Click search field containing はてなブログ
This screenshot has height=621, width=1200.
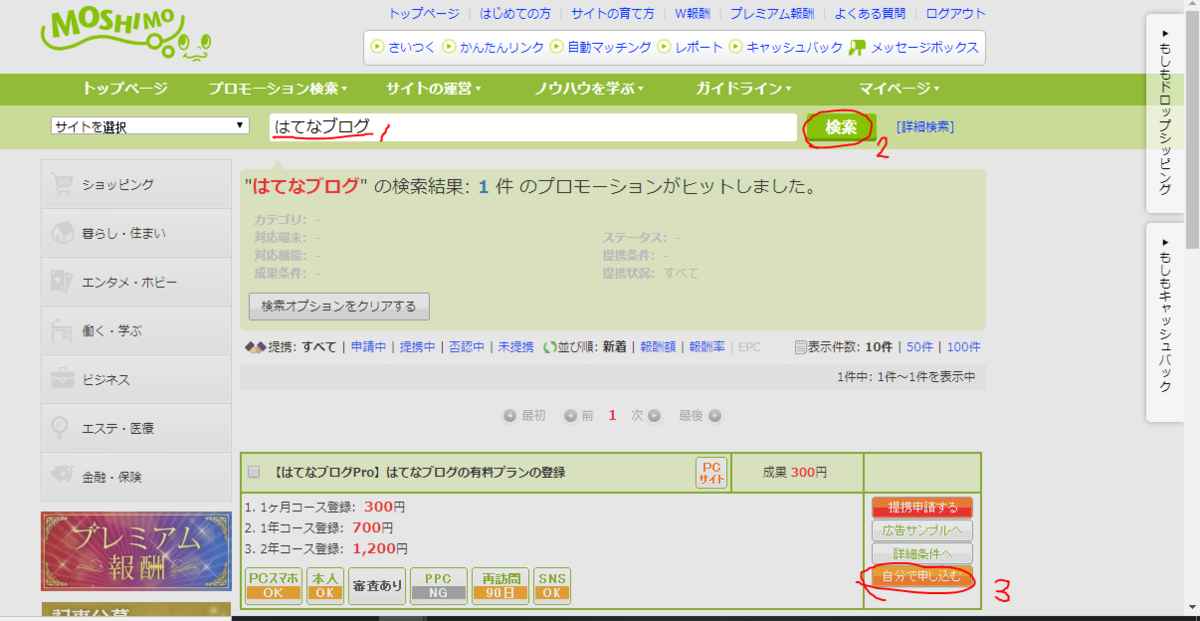click(x=533, y=127)
